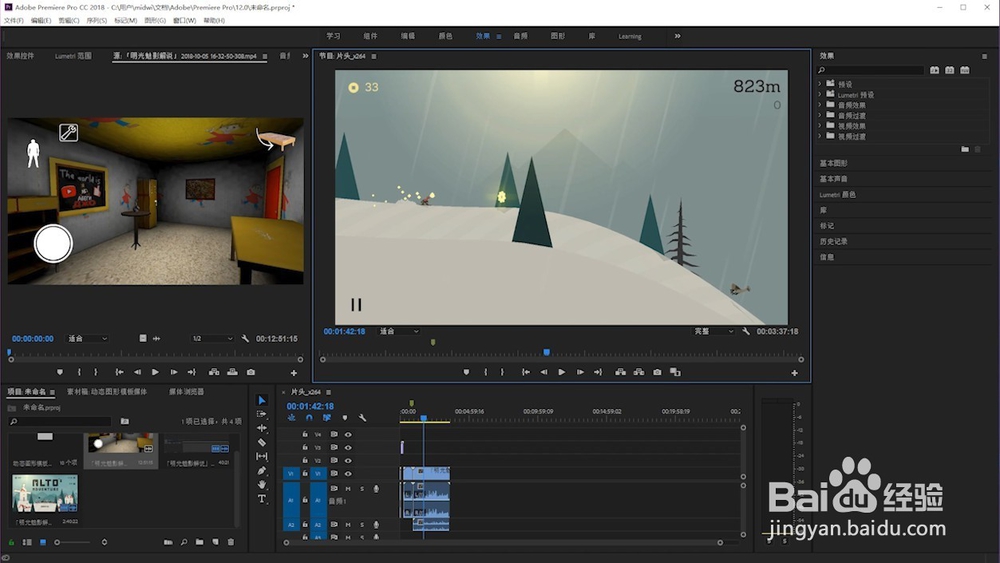This screenshot has height=563, width=1000.
Task: Add marker on the timeline panel
Action: (345, 418)
